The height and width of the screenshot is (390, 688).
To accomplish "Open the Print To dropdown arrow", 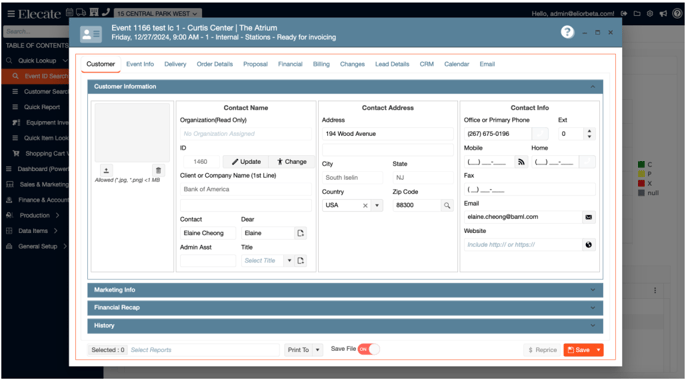I will [318, 350].
